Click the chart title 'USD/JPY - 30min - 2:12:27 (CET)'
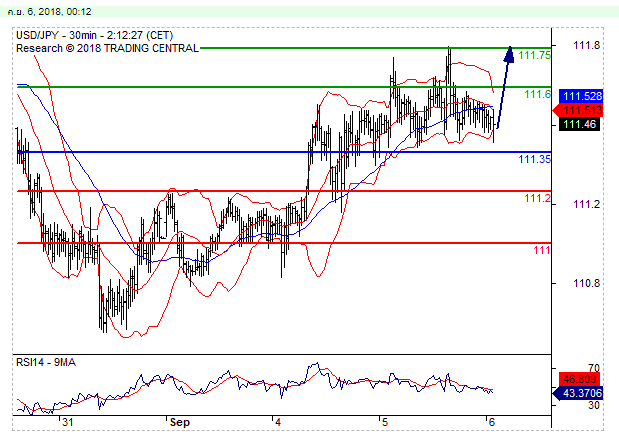 95,36
